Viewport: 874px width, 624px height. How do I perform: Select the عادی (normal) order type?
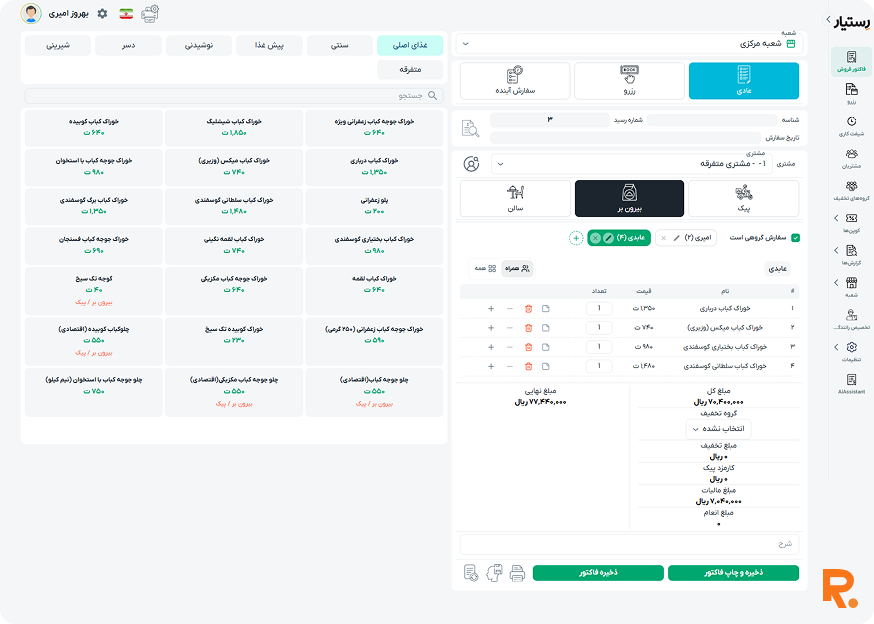(x=744, y=81)
